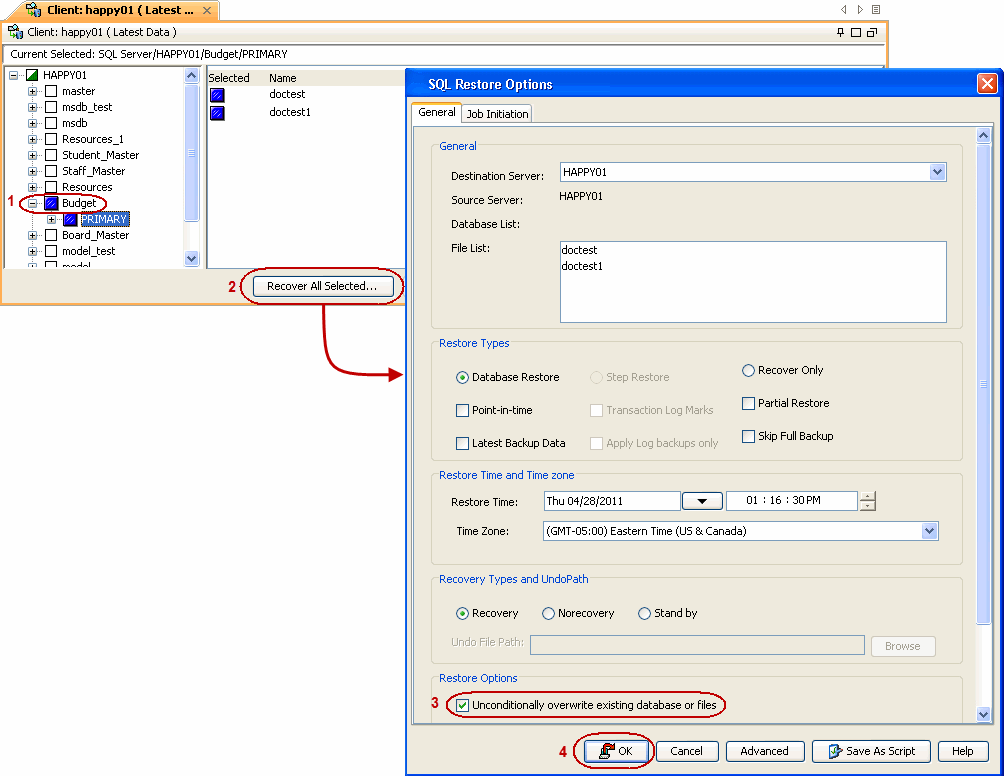Click Save As Script button

click(x=871, y=751)
